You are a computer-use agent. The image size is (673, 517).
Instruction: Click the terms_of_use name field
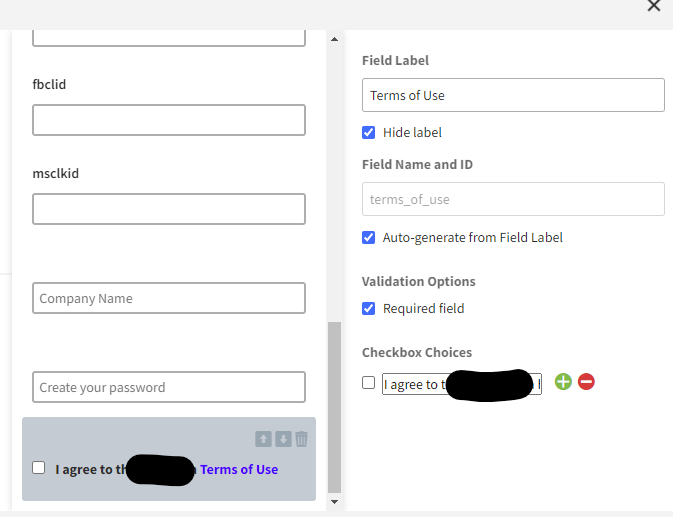513,199
